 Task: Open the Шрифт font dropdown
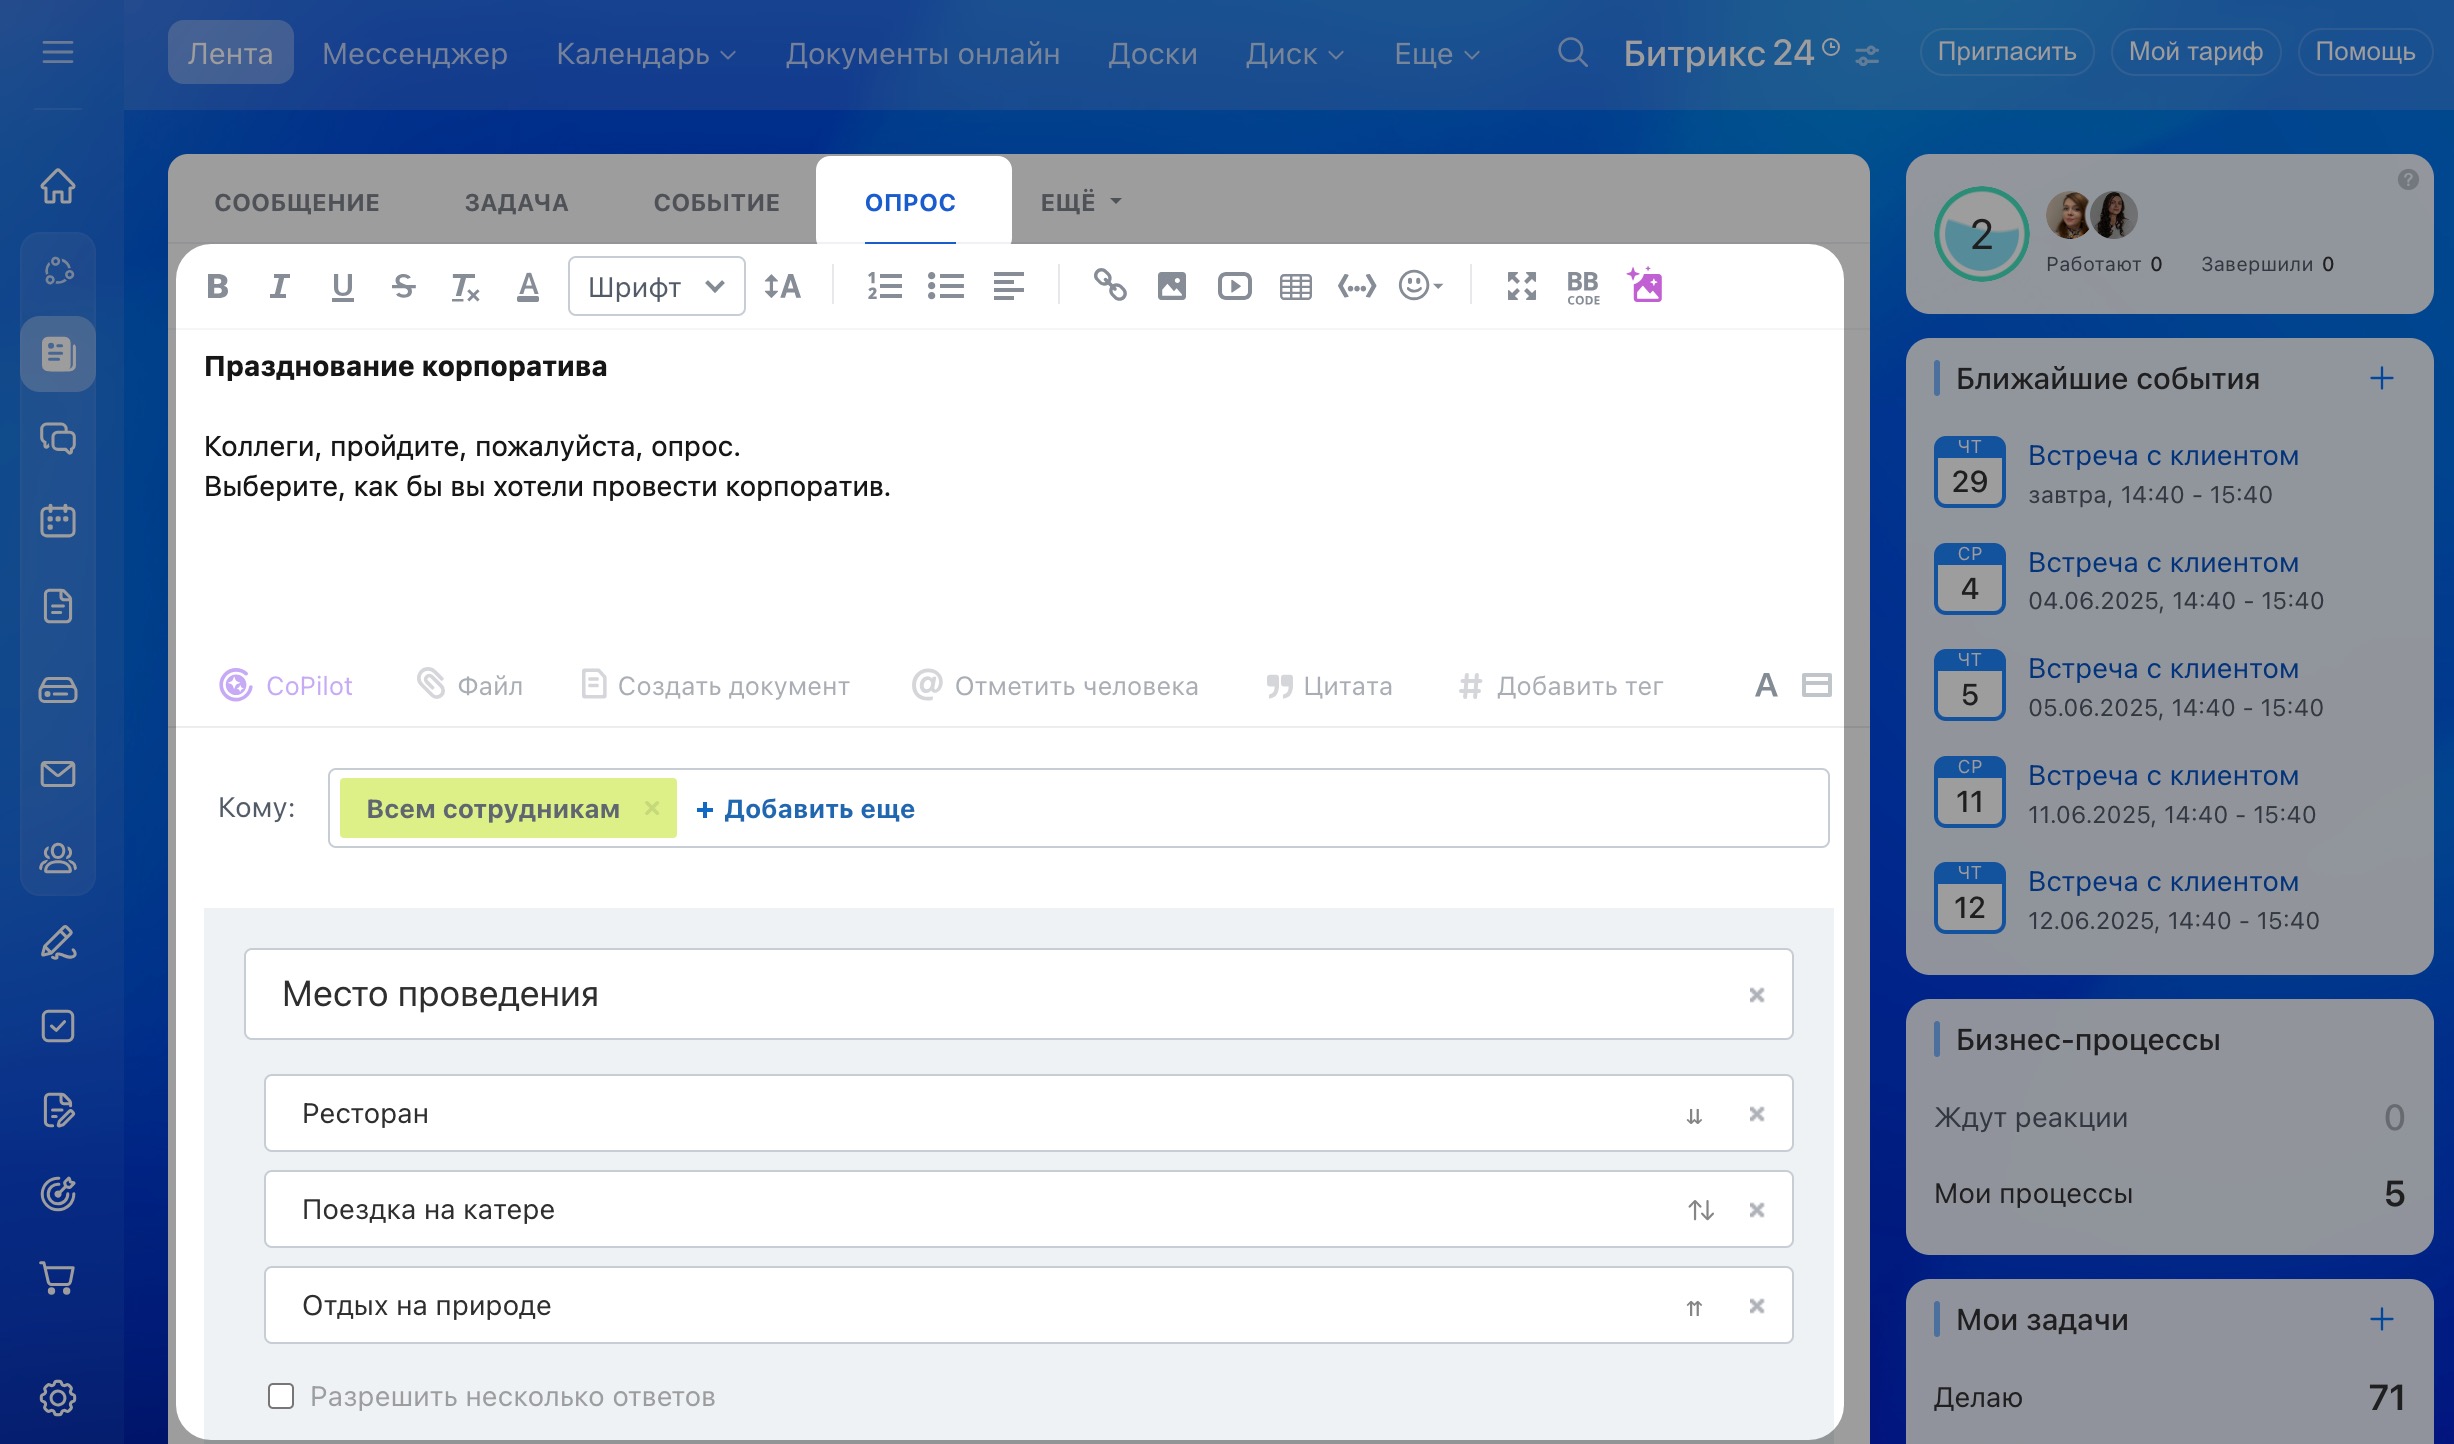click(x=656, y=287)
